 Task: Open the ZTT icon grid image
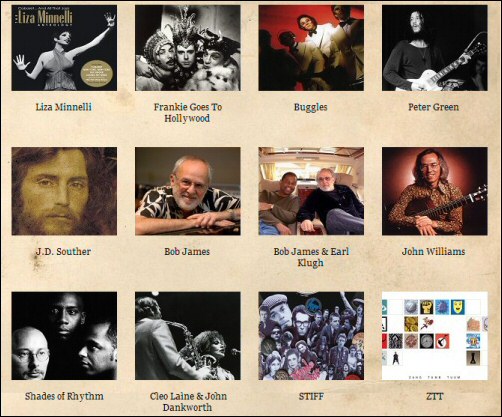(435, 336)
